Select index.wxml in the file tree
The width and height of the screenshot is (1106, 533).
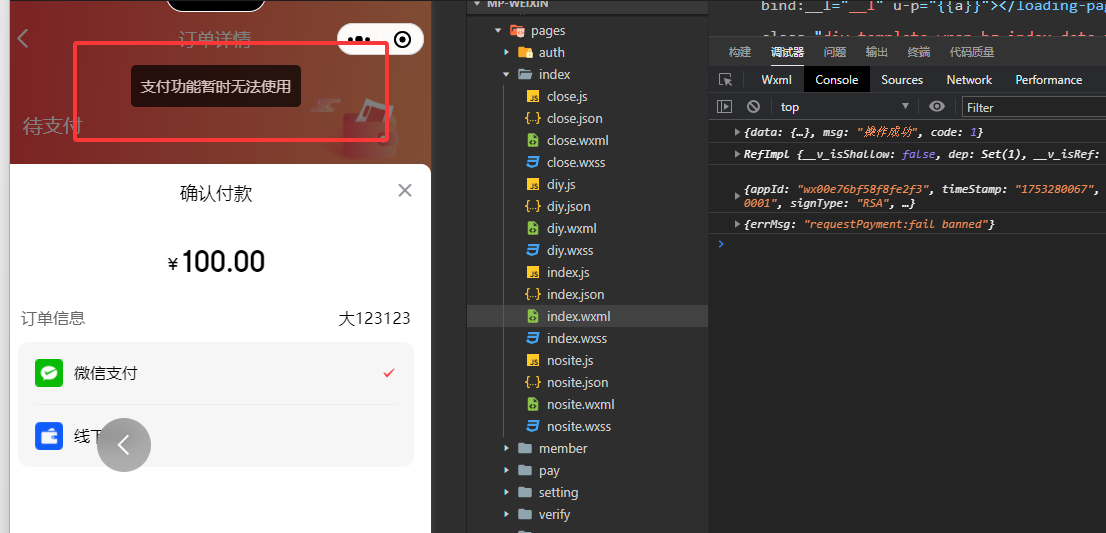[x=587, y=317]
